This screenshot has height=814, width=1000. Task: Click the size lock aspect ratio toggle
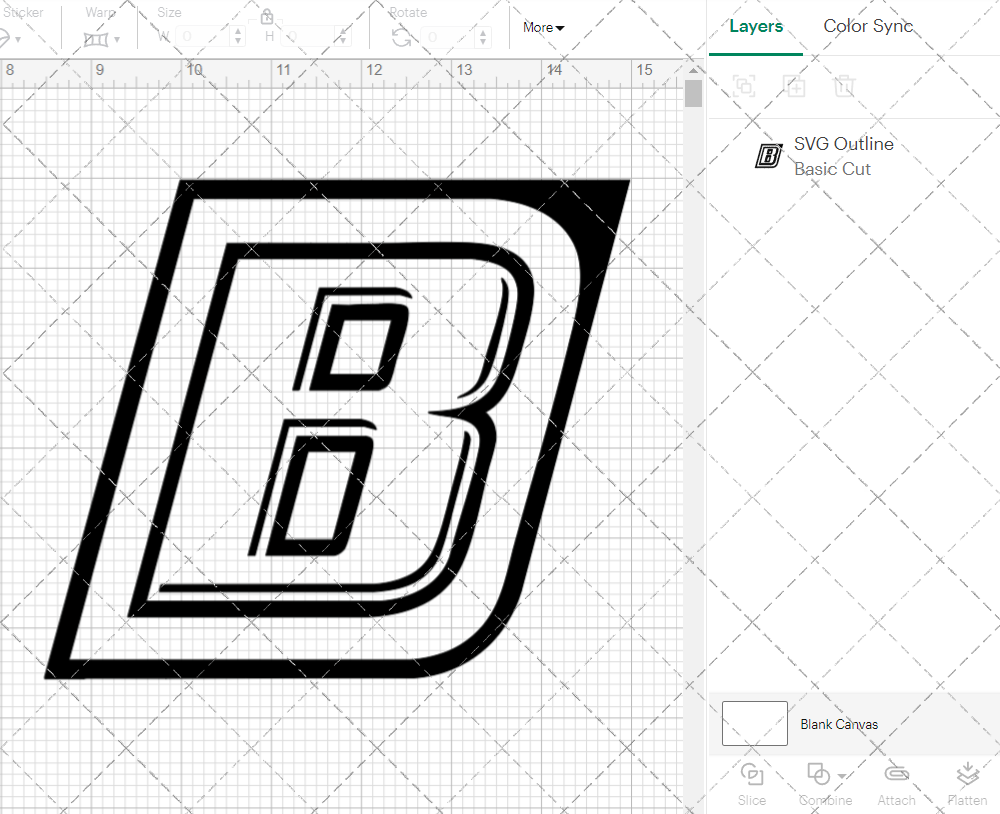(x=266, y=16)
